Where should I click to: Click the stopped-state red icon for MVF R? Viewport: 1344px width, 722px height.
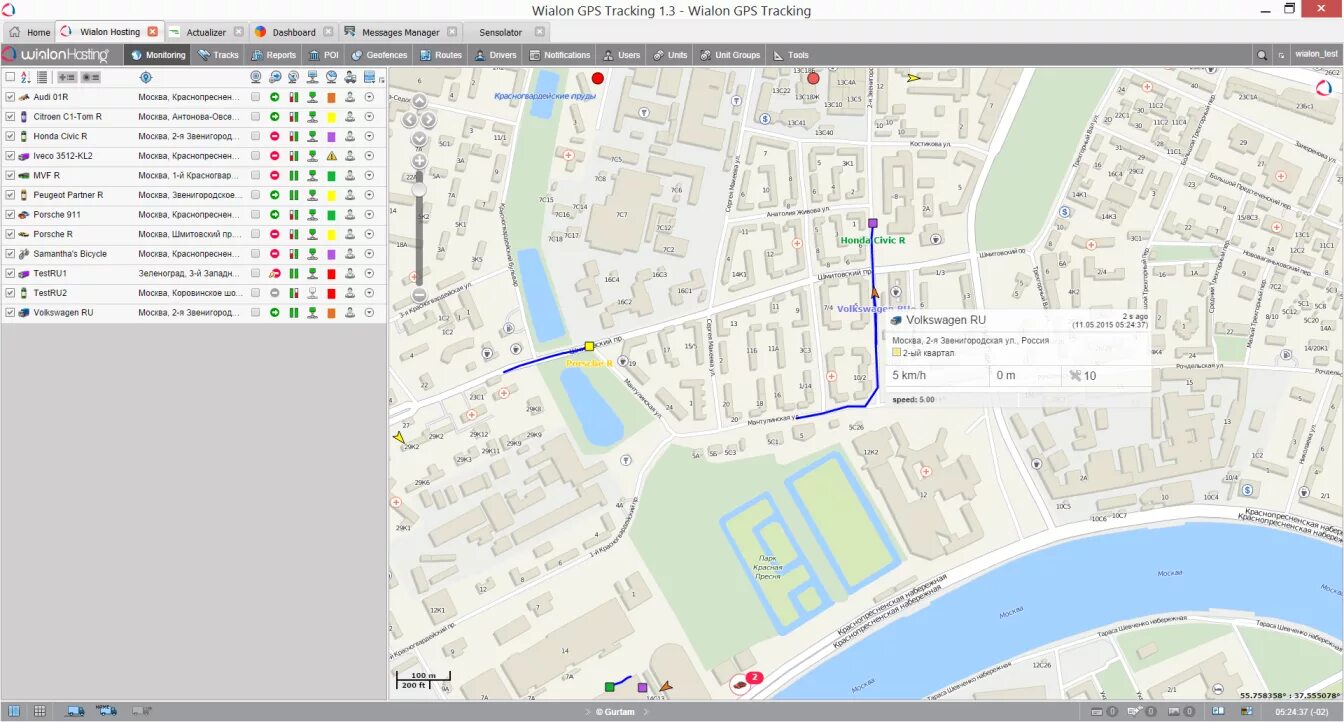pyautogui.click(x=274, y=176)
